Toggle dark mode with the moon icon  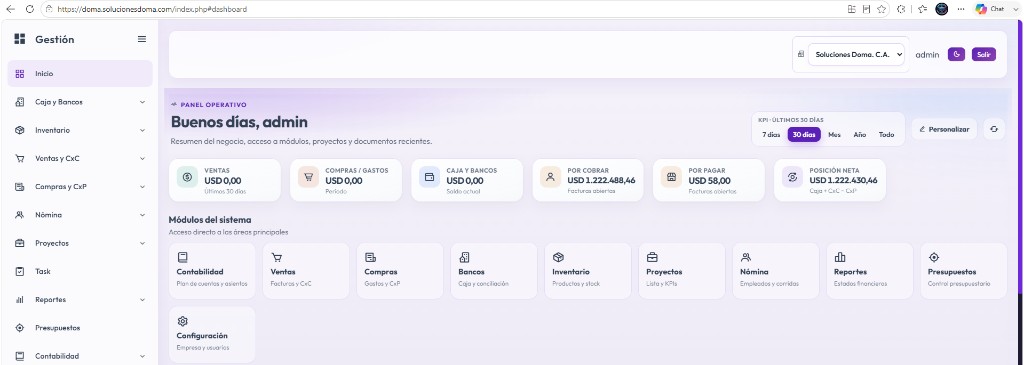coord(956,55)
